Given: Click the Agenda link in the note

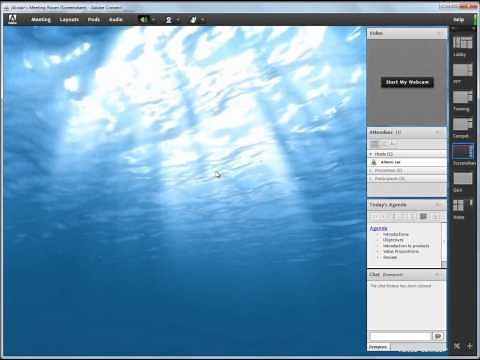Looking at the screenshot, I should coord(378,228).
